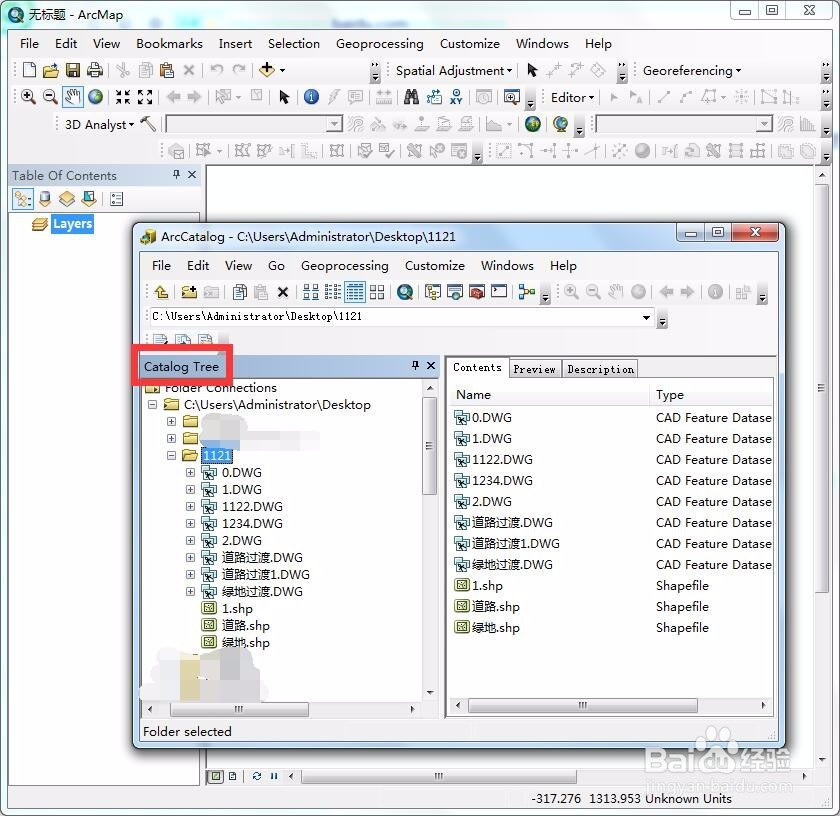Switch TOC to List By Source

(45, 199)
